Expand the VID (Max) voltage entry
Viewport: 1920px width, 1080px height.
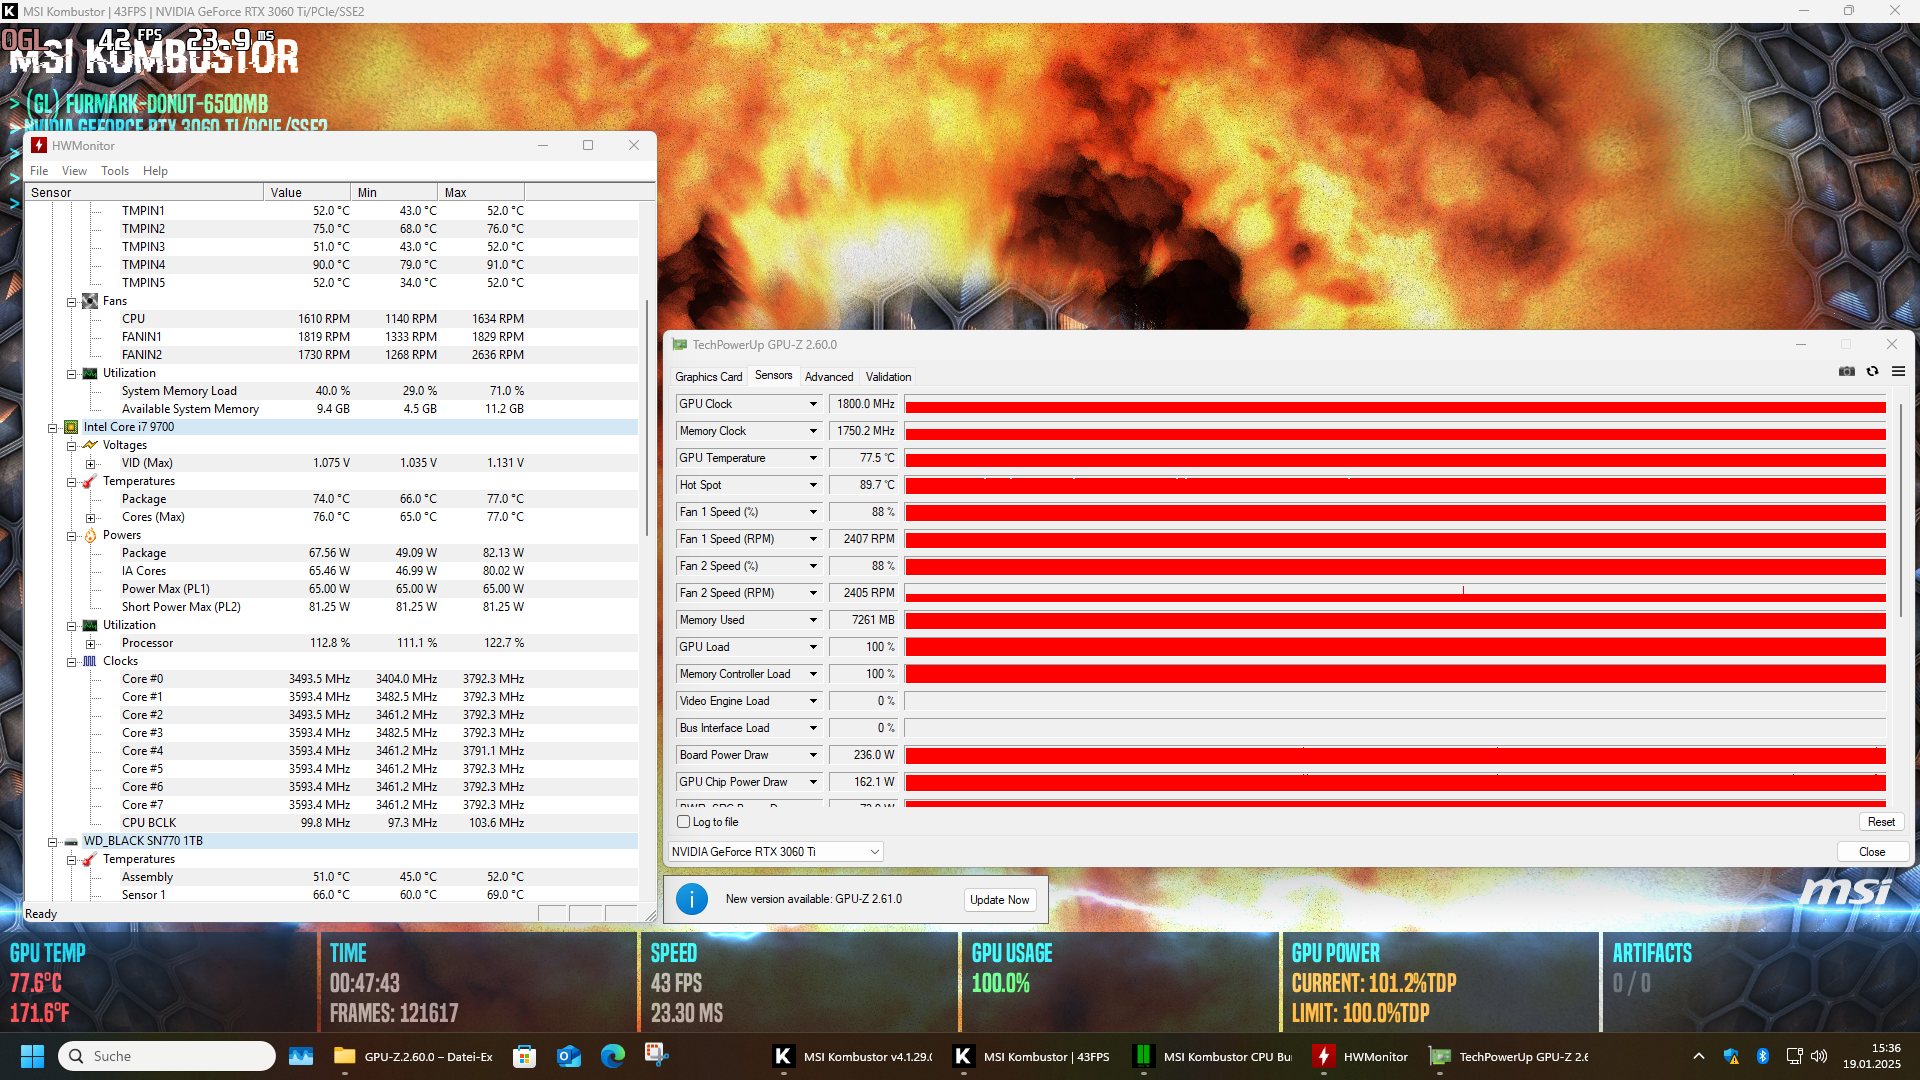pos(91,463)
